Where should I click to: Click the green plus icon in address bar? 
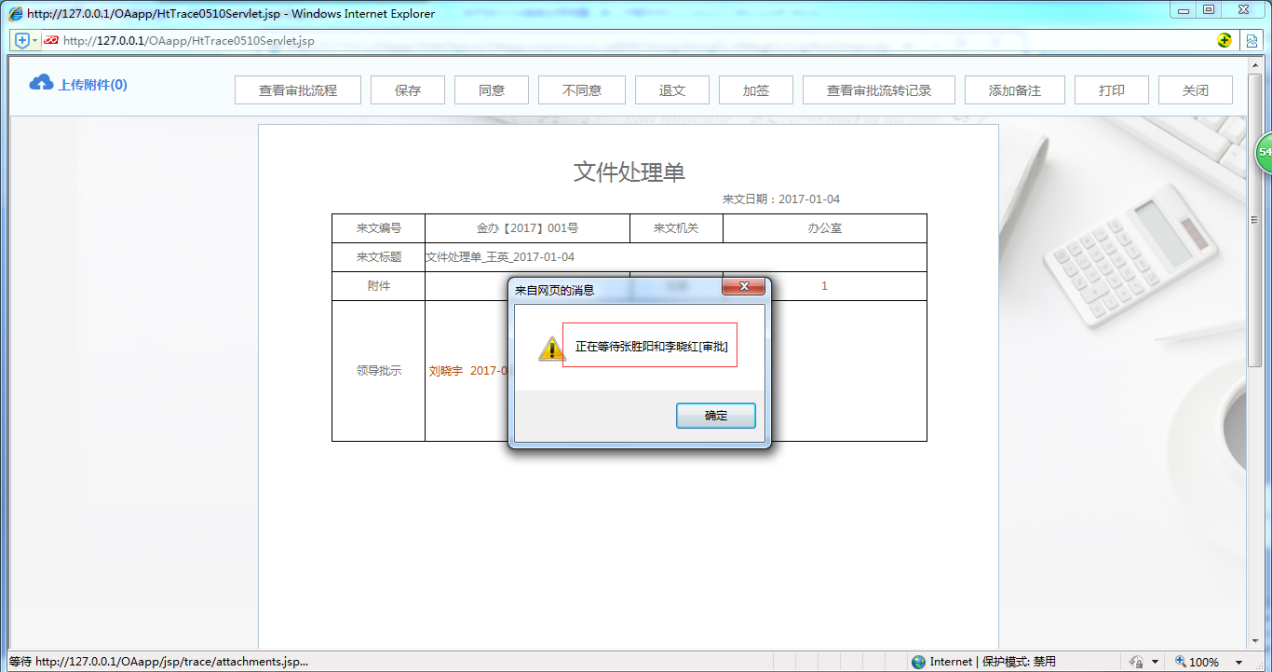(1224, 40)
